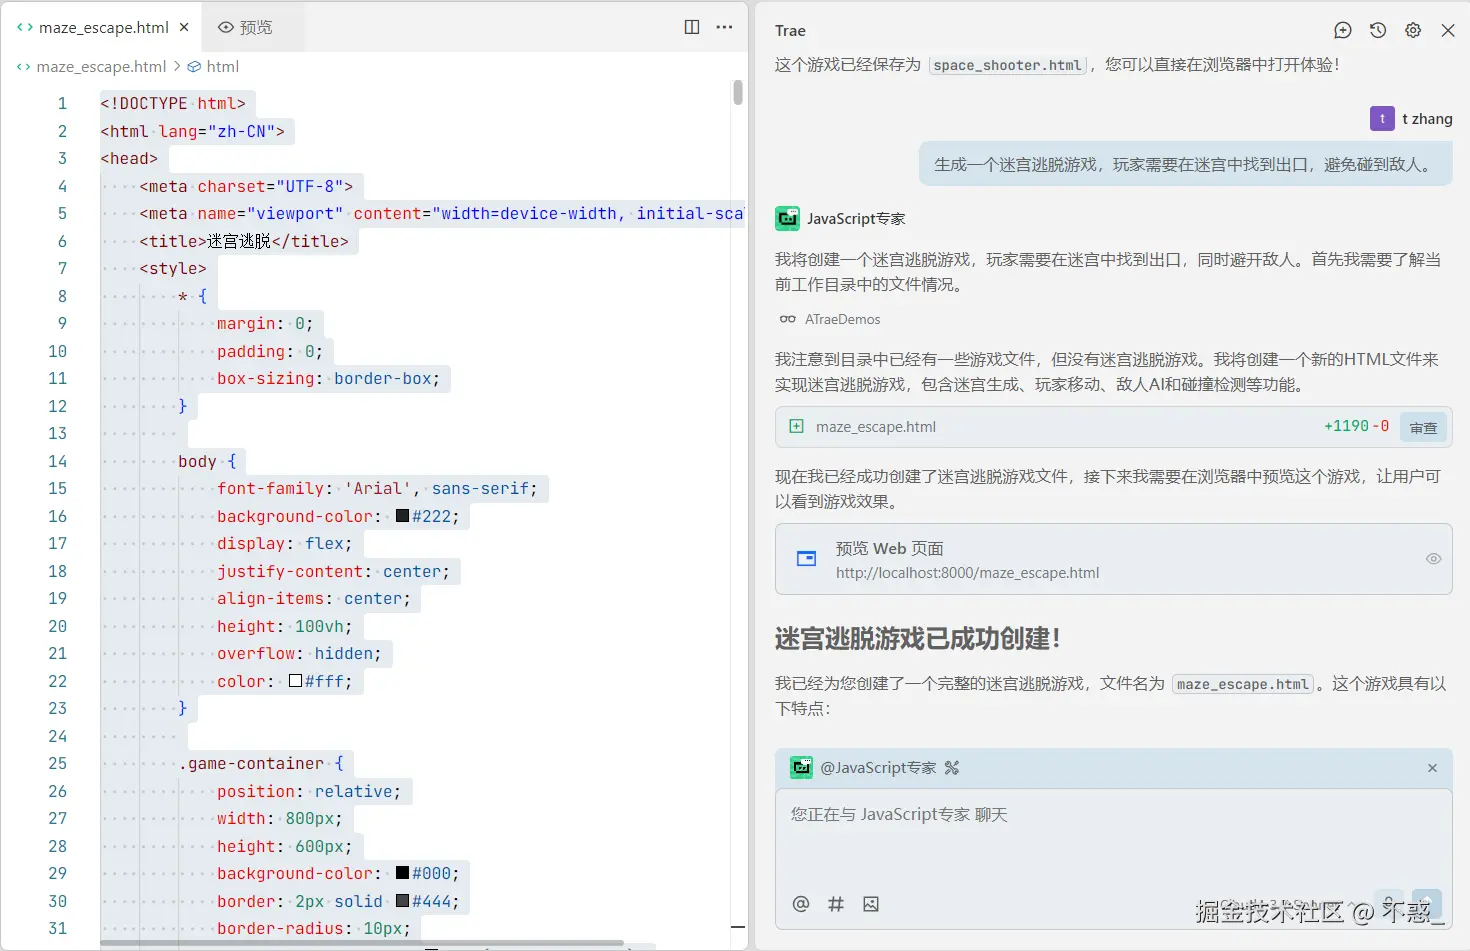
Task: Click the #fff color swatch on line 22
Action: [x=295, y=681]
